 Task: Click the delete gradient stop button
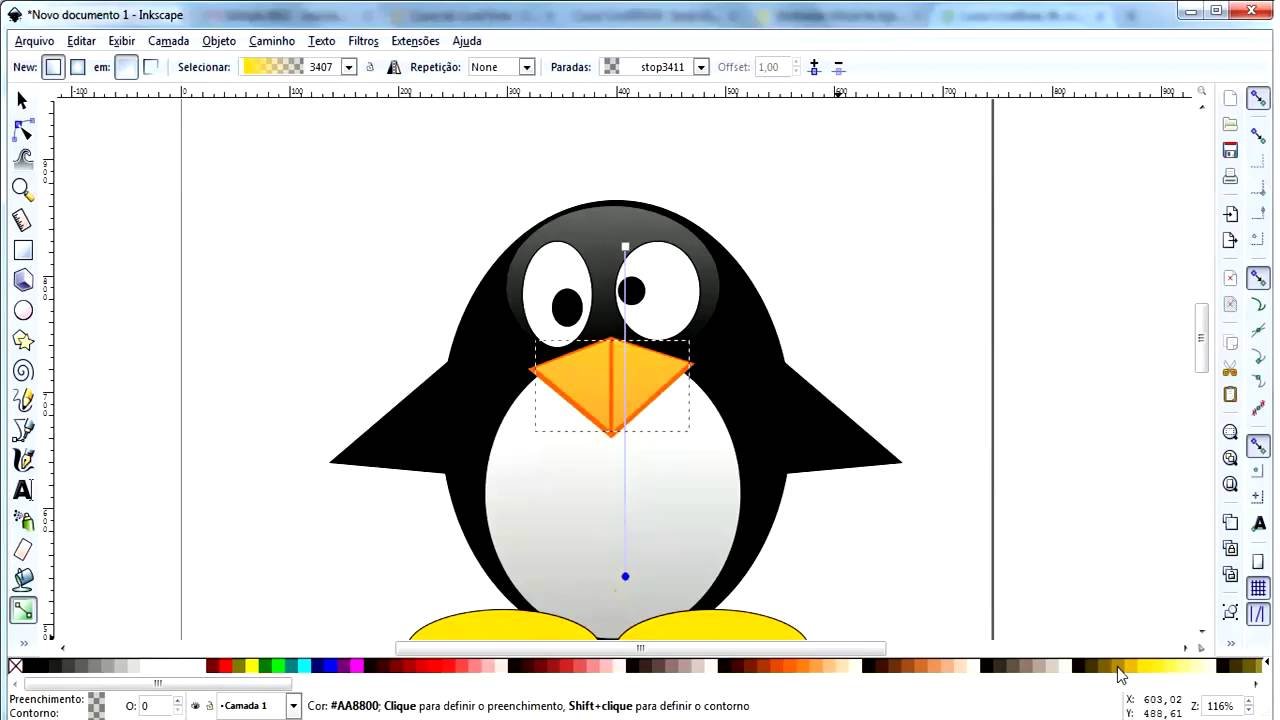(x=839, y=67)
